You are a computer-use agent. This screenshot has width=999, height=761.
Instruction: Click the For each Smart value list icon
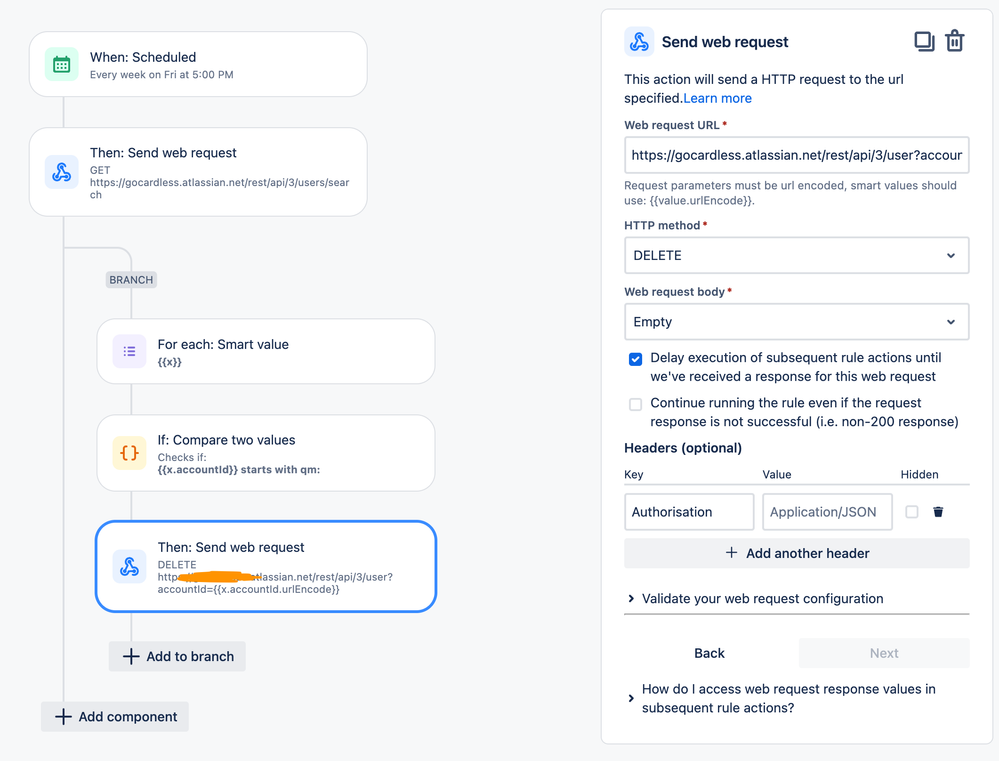click(x=129, y=351)
